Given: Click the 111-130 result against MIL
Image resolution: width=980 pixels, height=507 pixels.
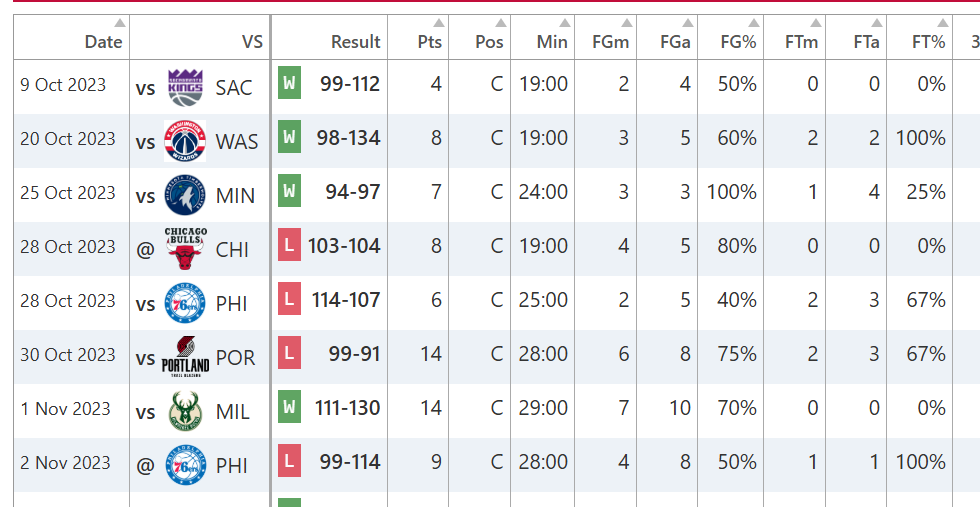Looking at the screenshot, I should pos(345,408).
